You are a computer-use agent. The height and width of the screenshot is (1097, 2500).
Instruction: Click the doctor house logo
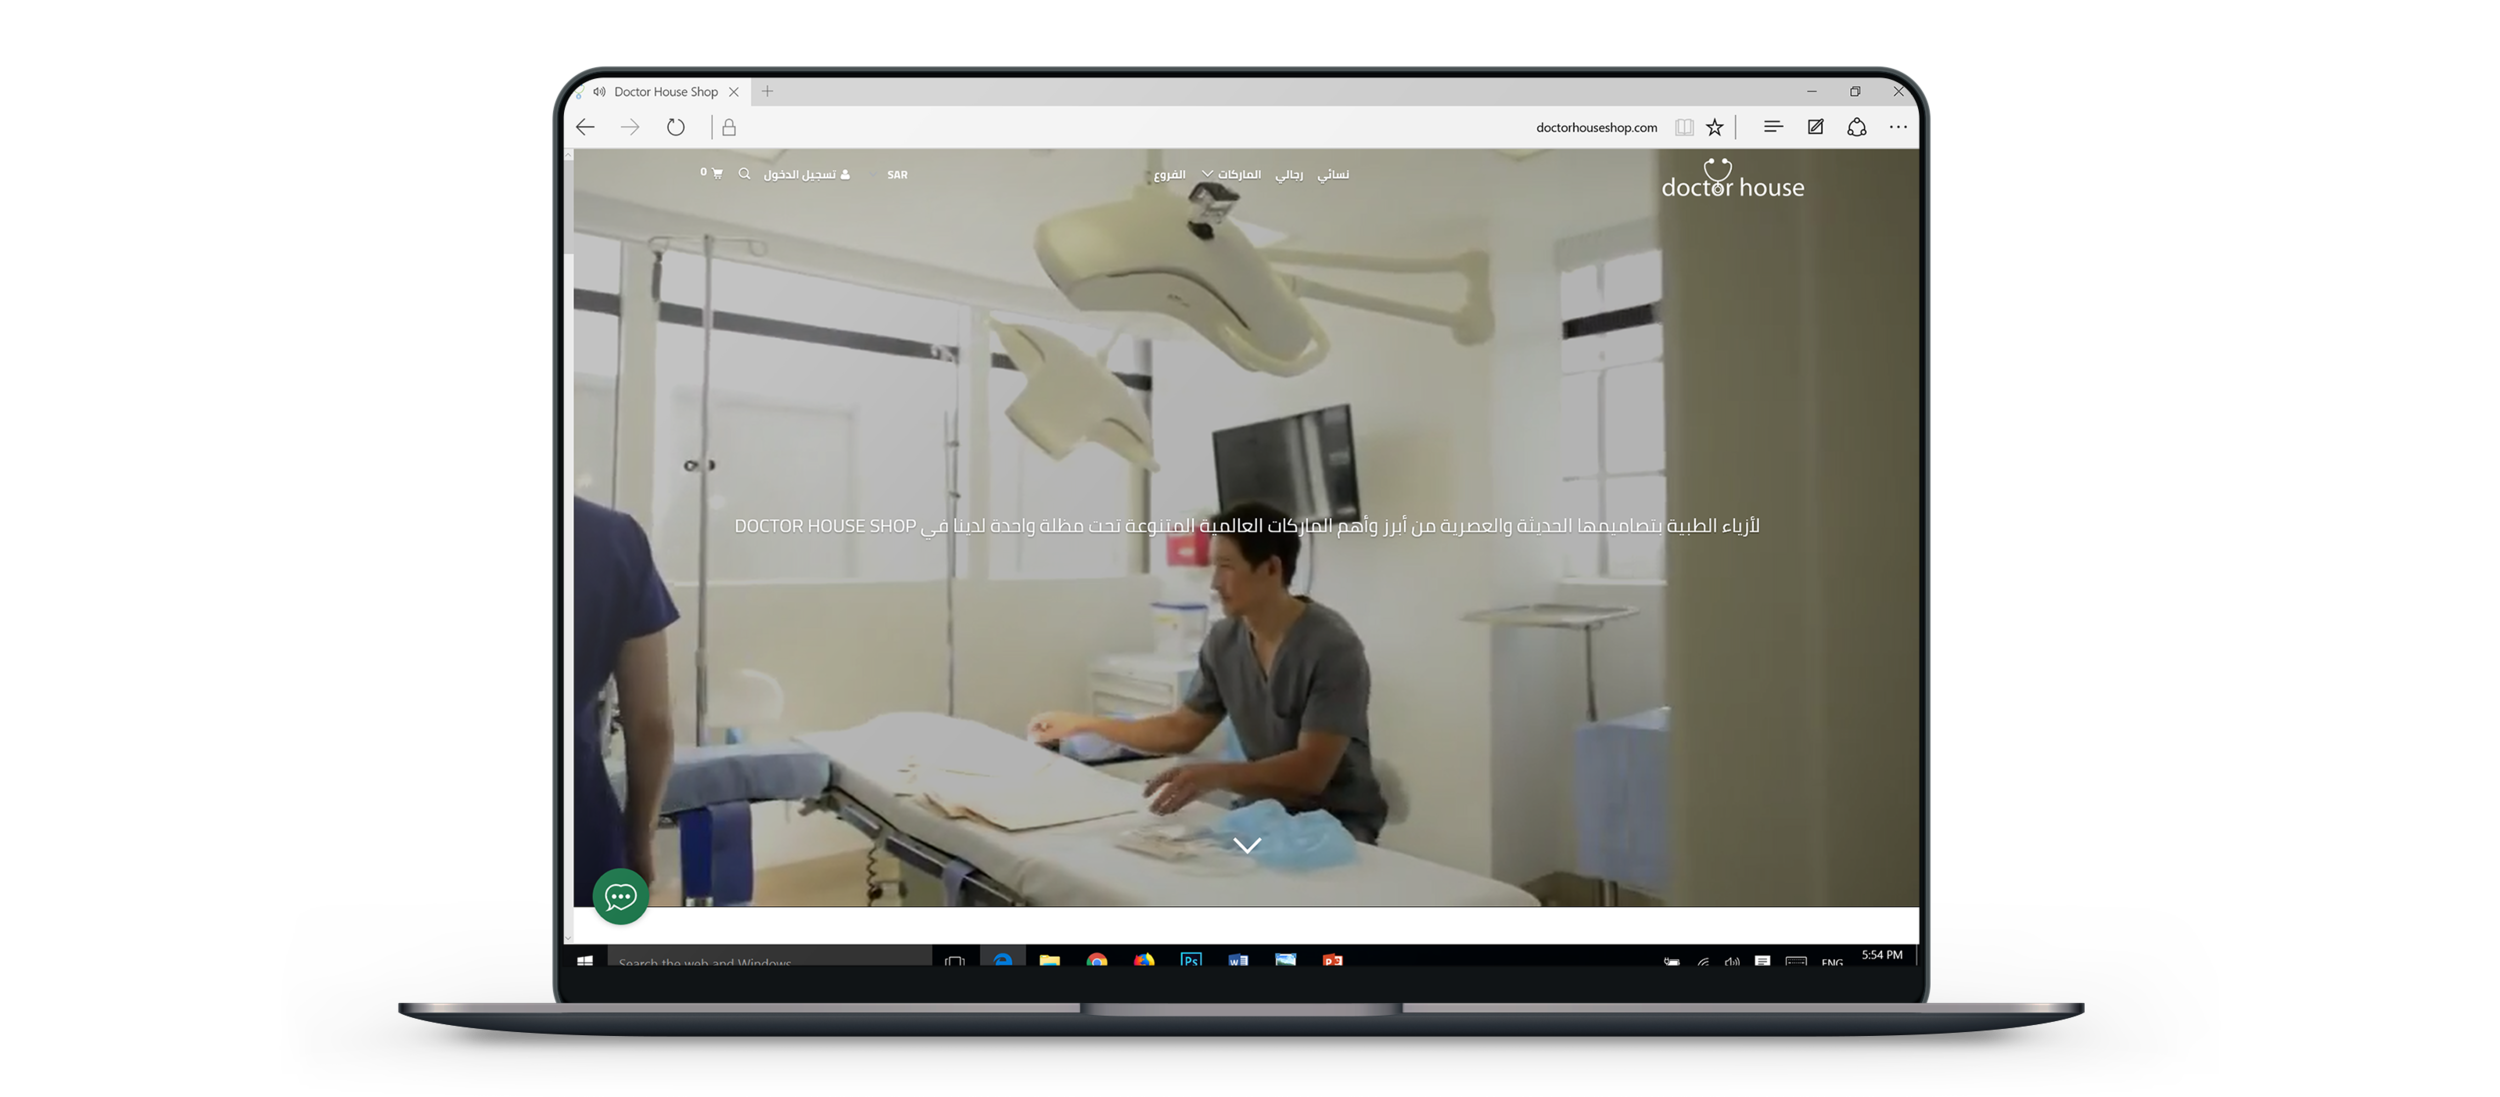(x=1732, y=180)
